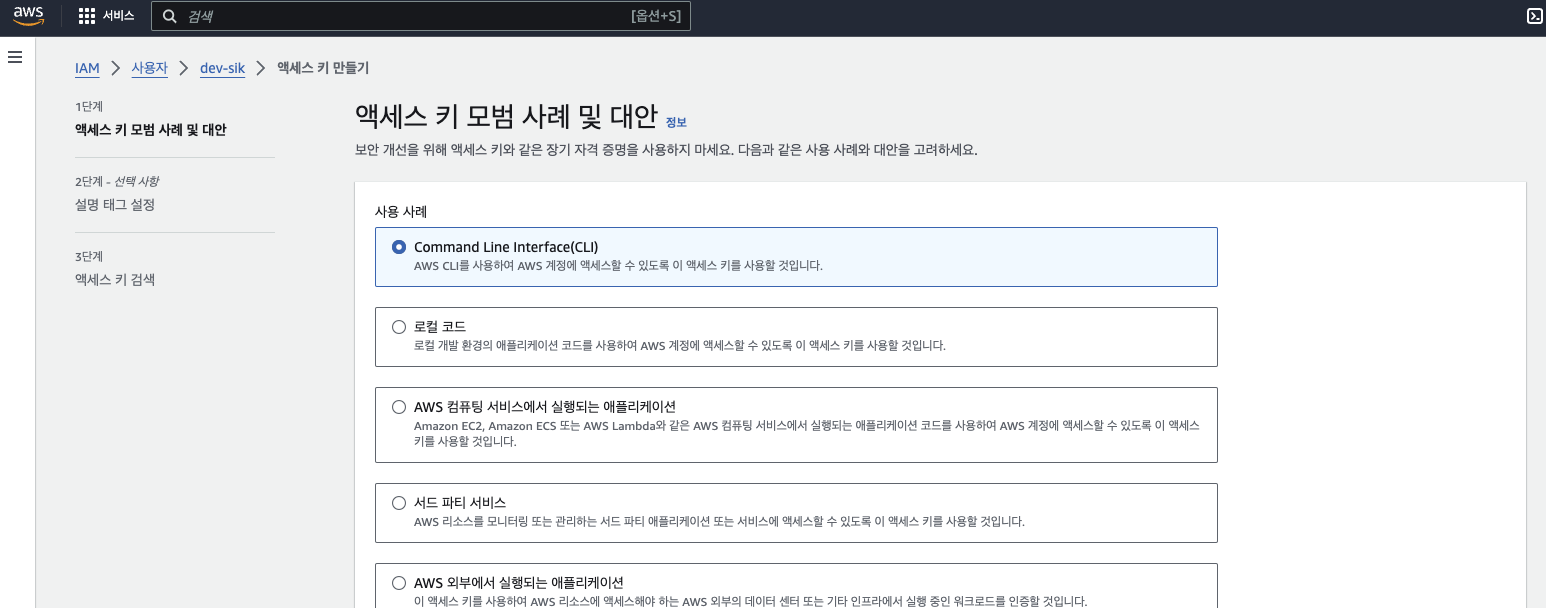Focus the 검색 search input field
Viewport: 1546px width, 608px height.
pos(421,16)
